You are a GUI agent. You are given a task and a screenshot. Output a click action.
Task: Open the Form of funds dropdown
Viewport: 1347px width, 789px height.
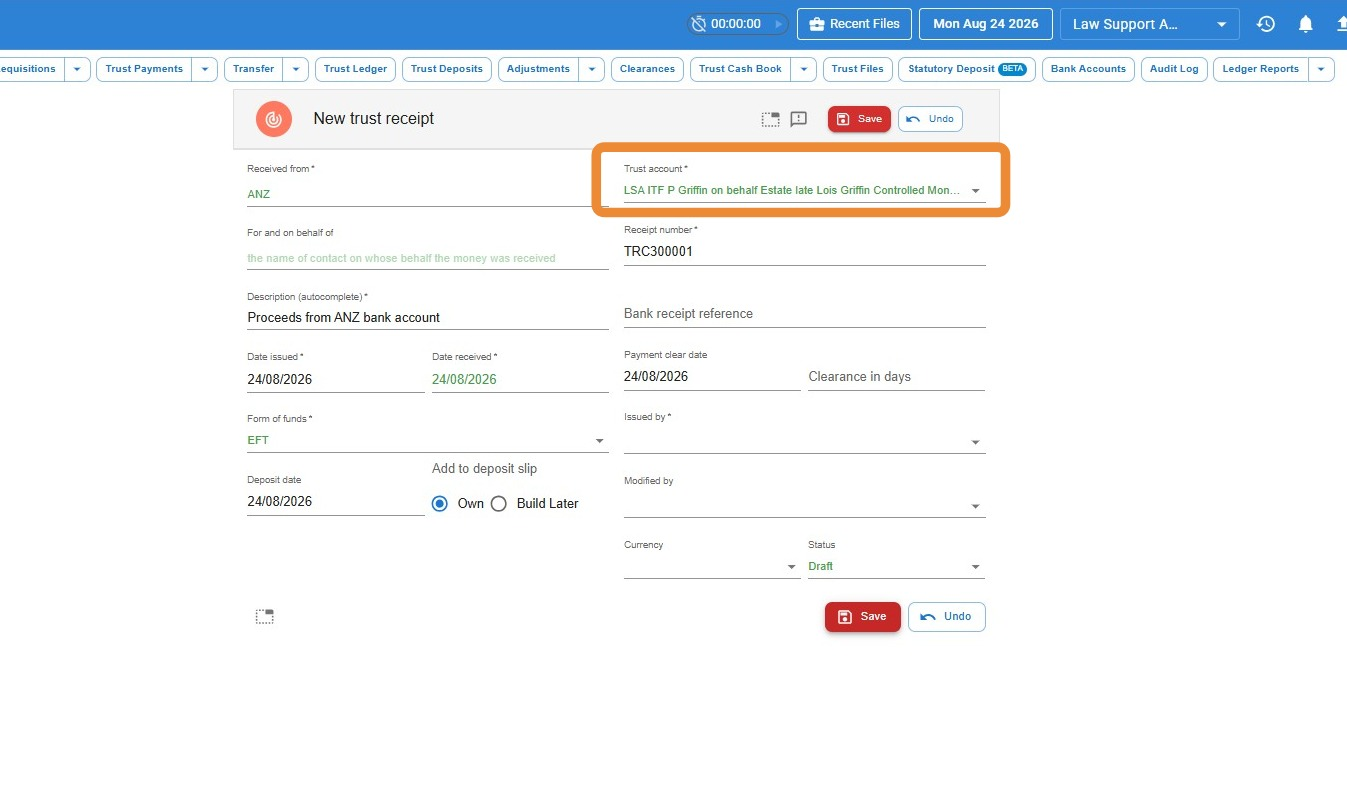click(x=428, y=440)
